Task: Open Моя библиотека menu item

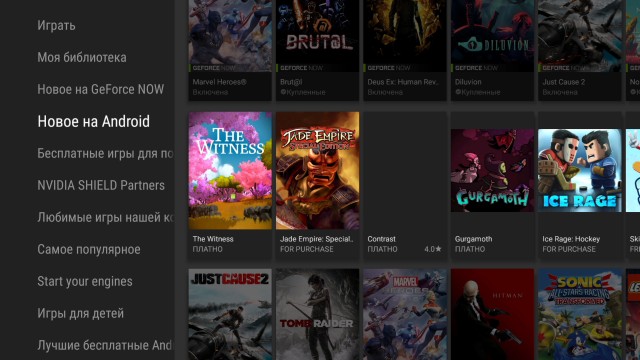Action: tap(82, 57)
